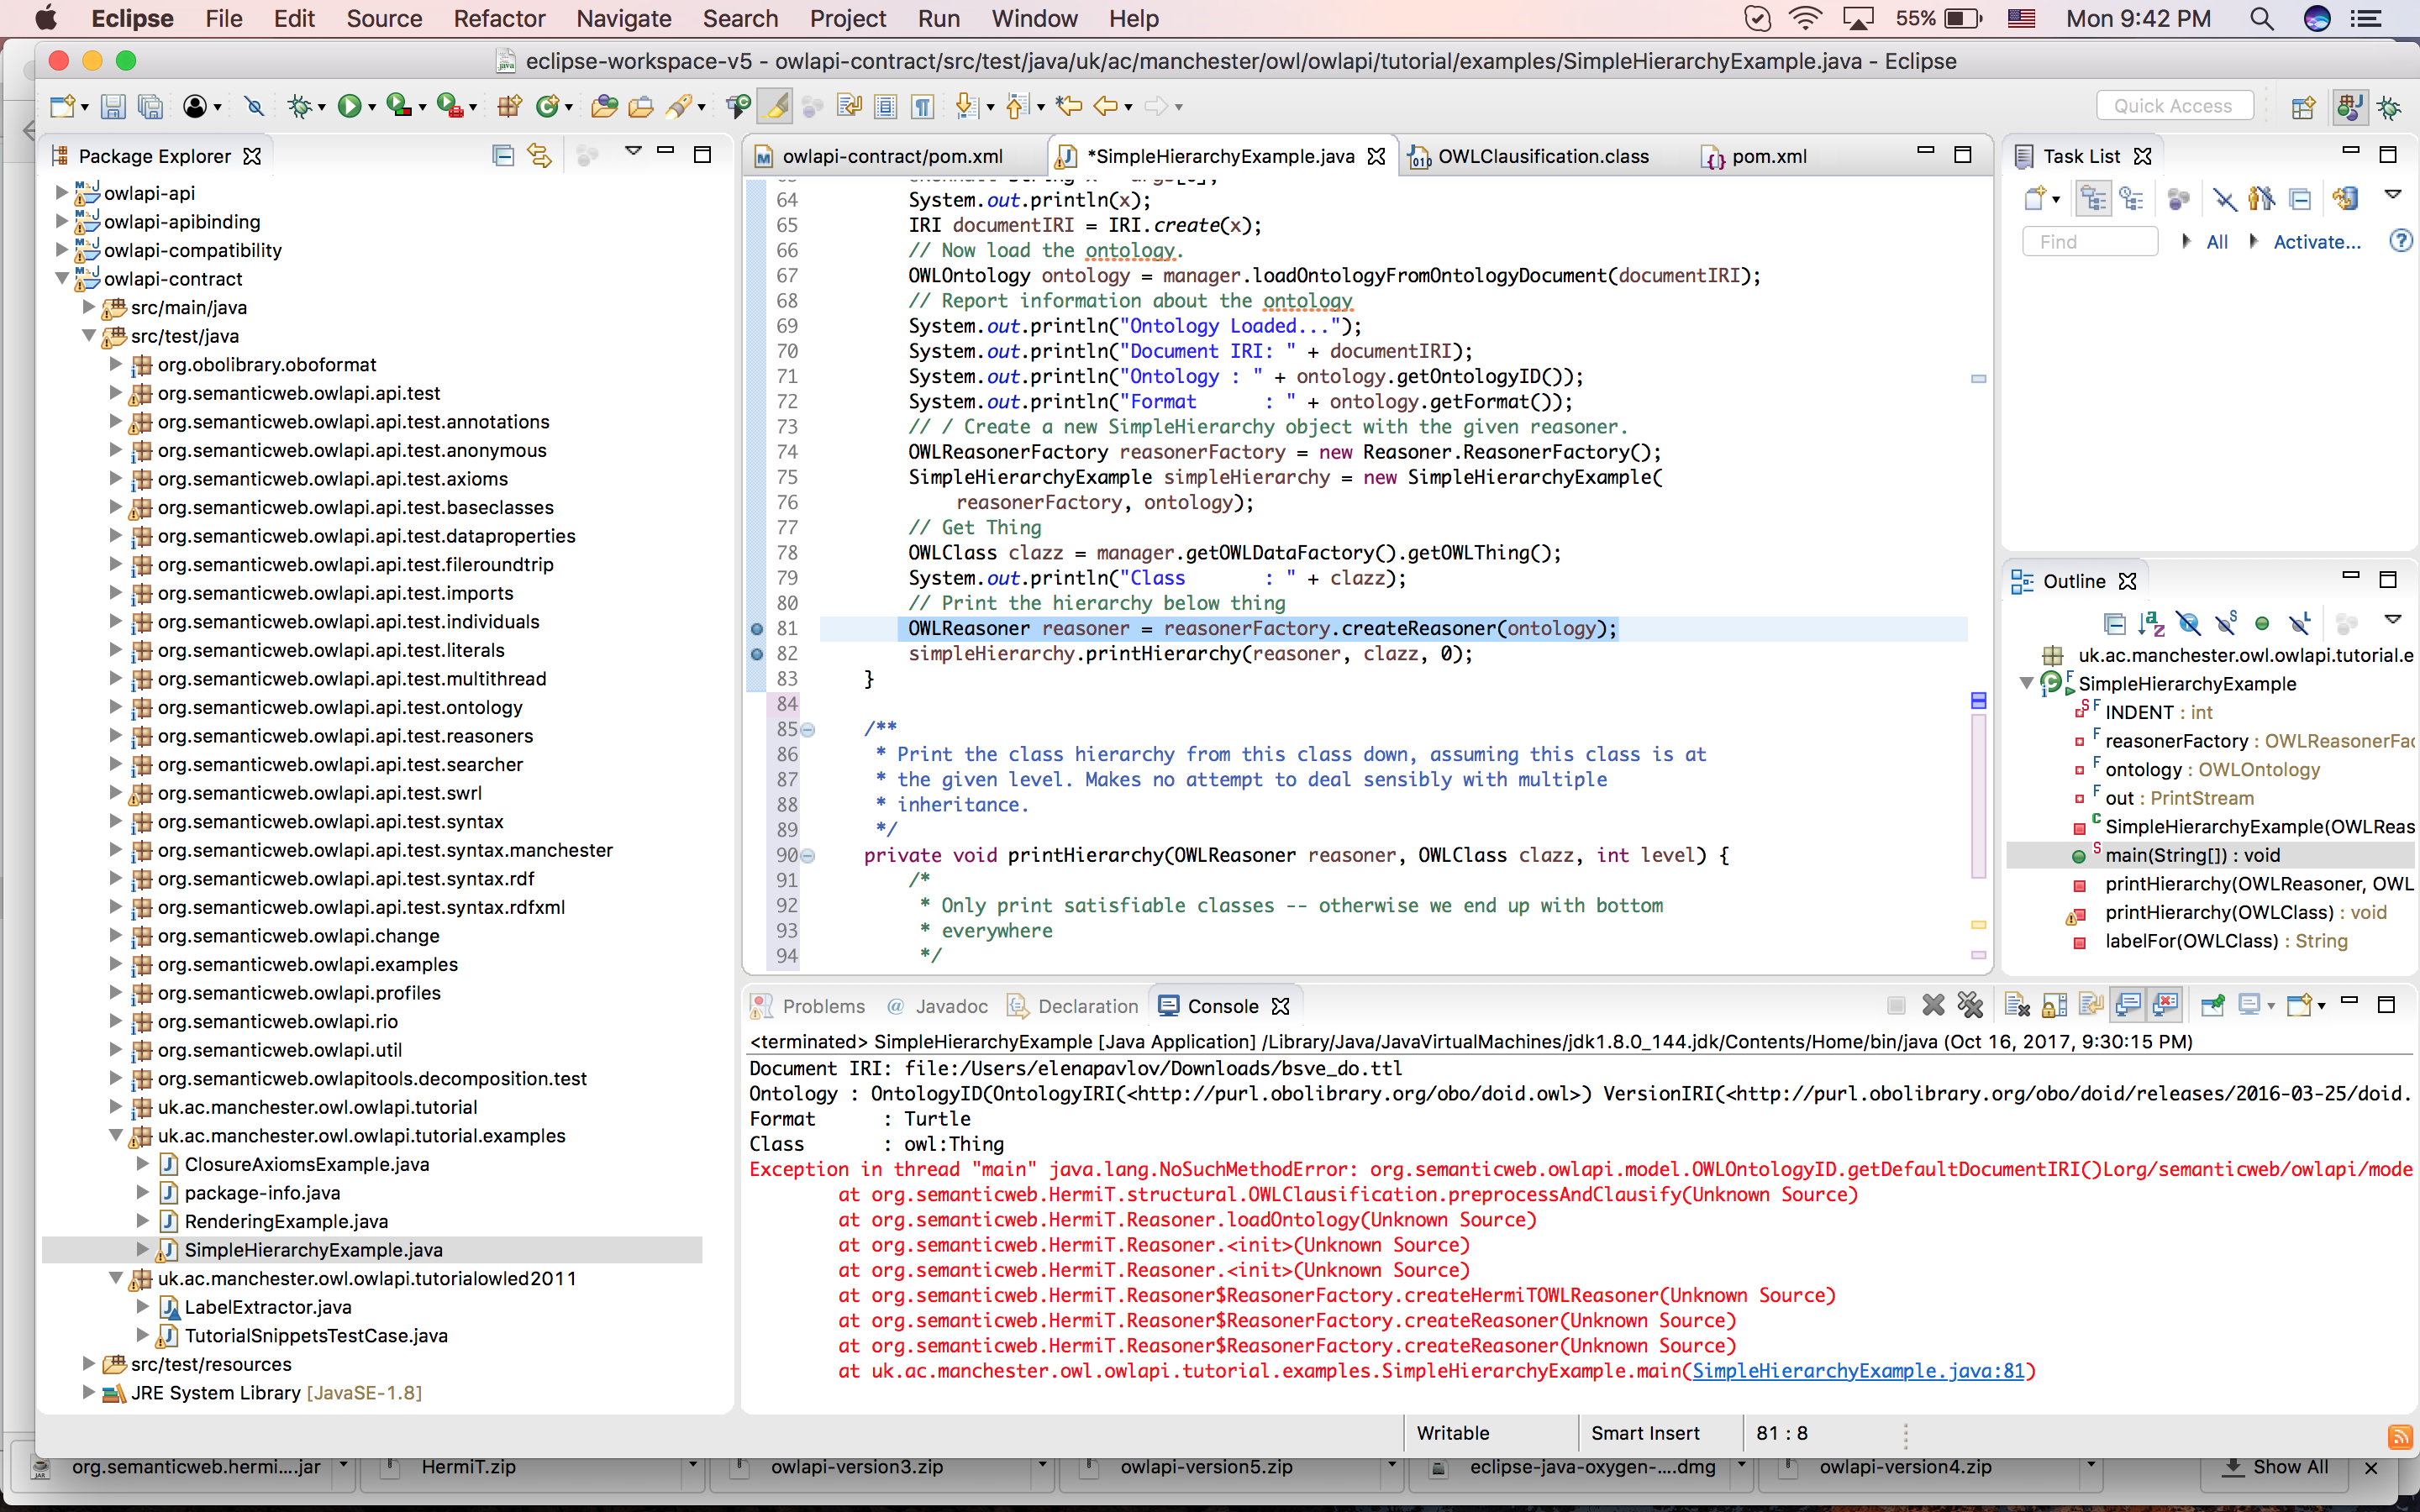
Task: Remove all terminated launches in Console view
Action: pyautogui.click(x=1971, y=1005)
